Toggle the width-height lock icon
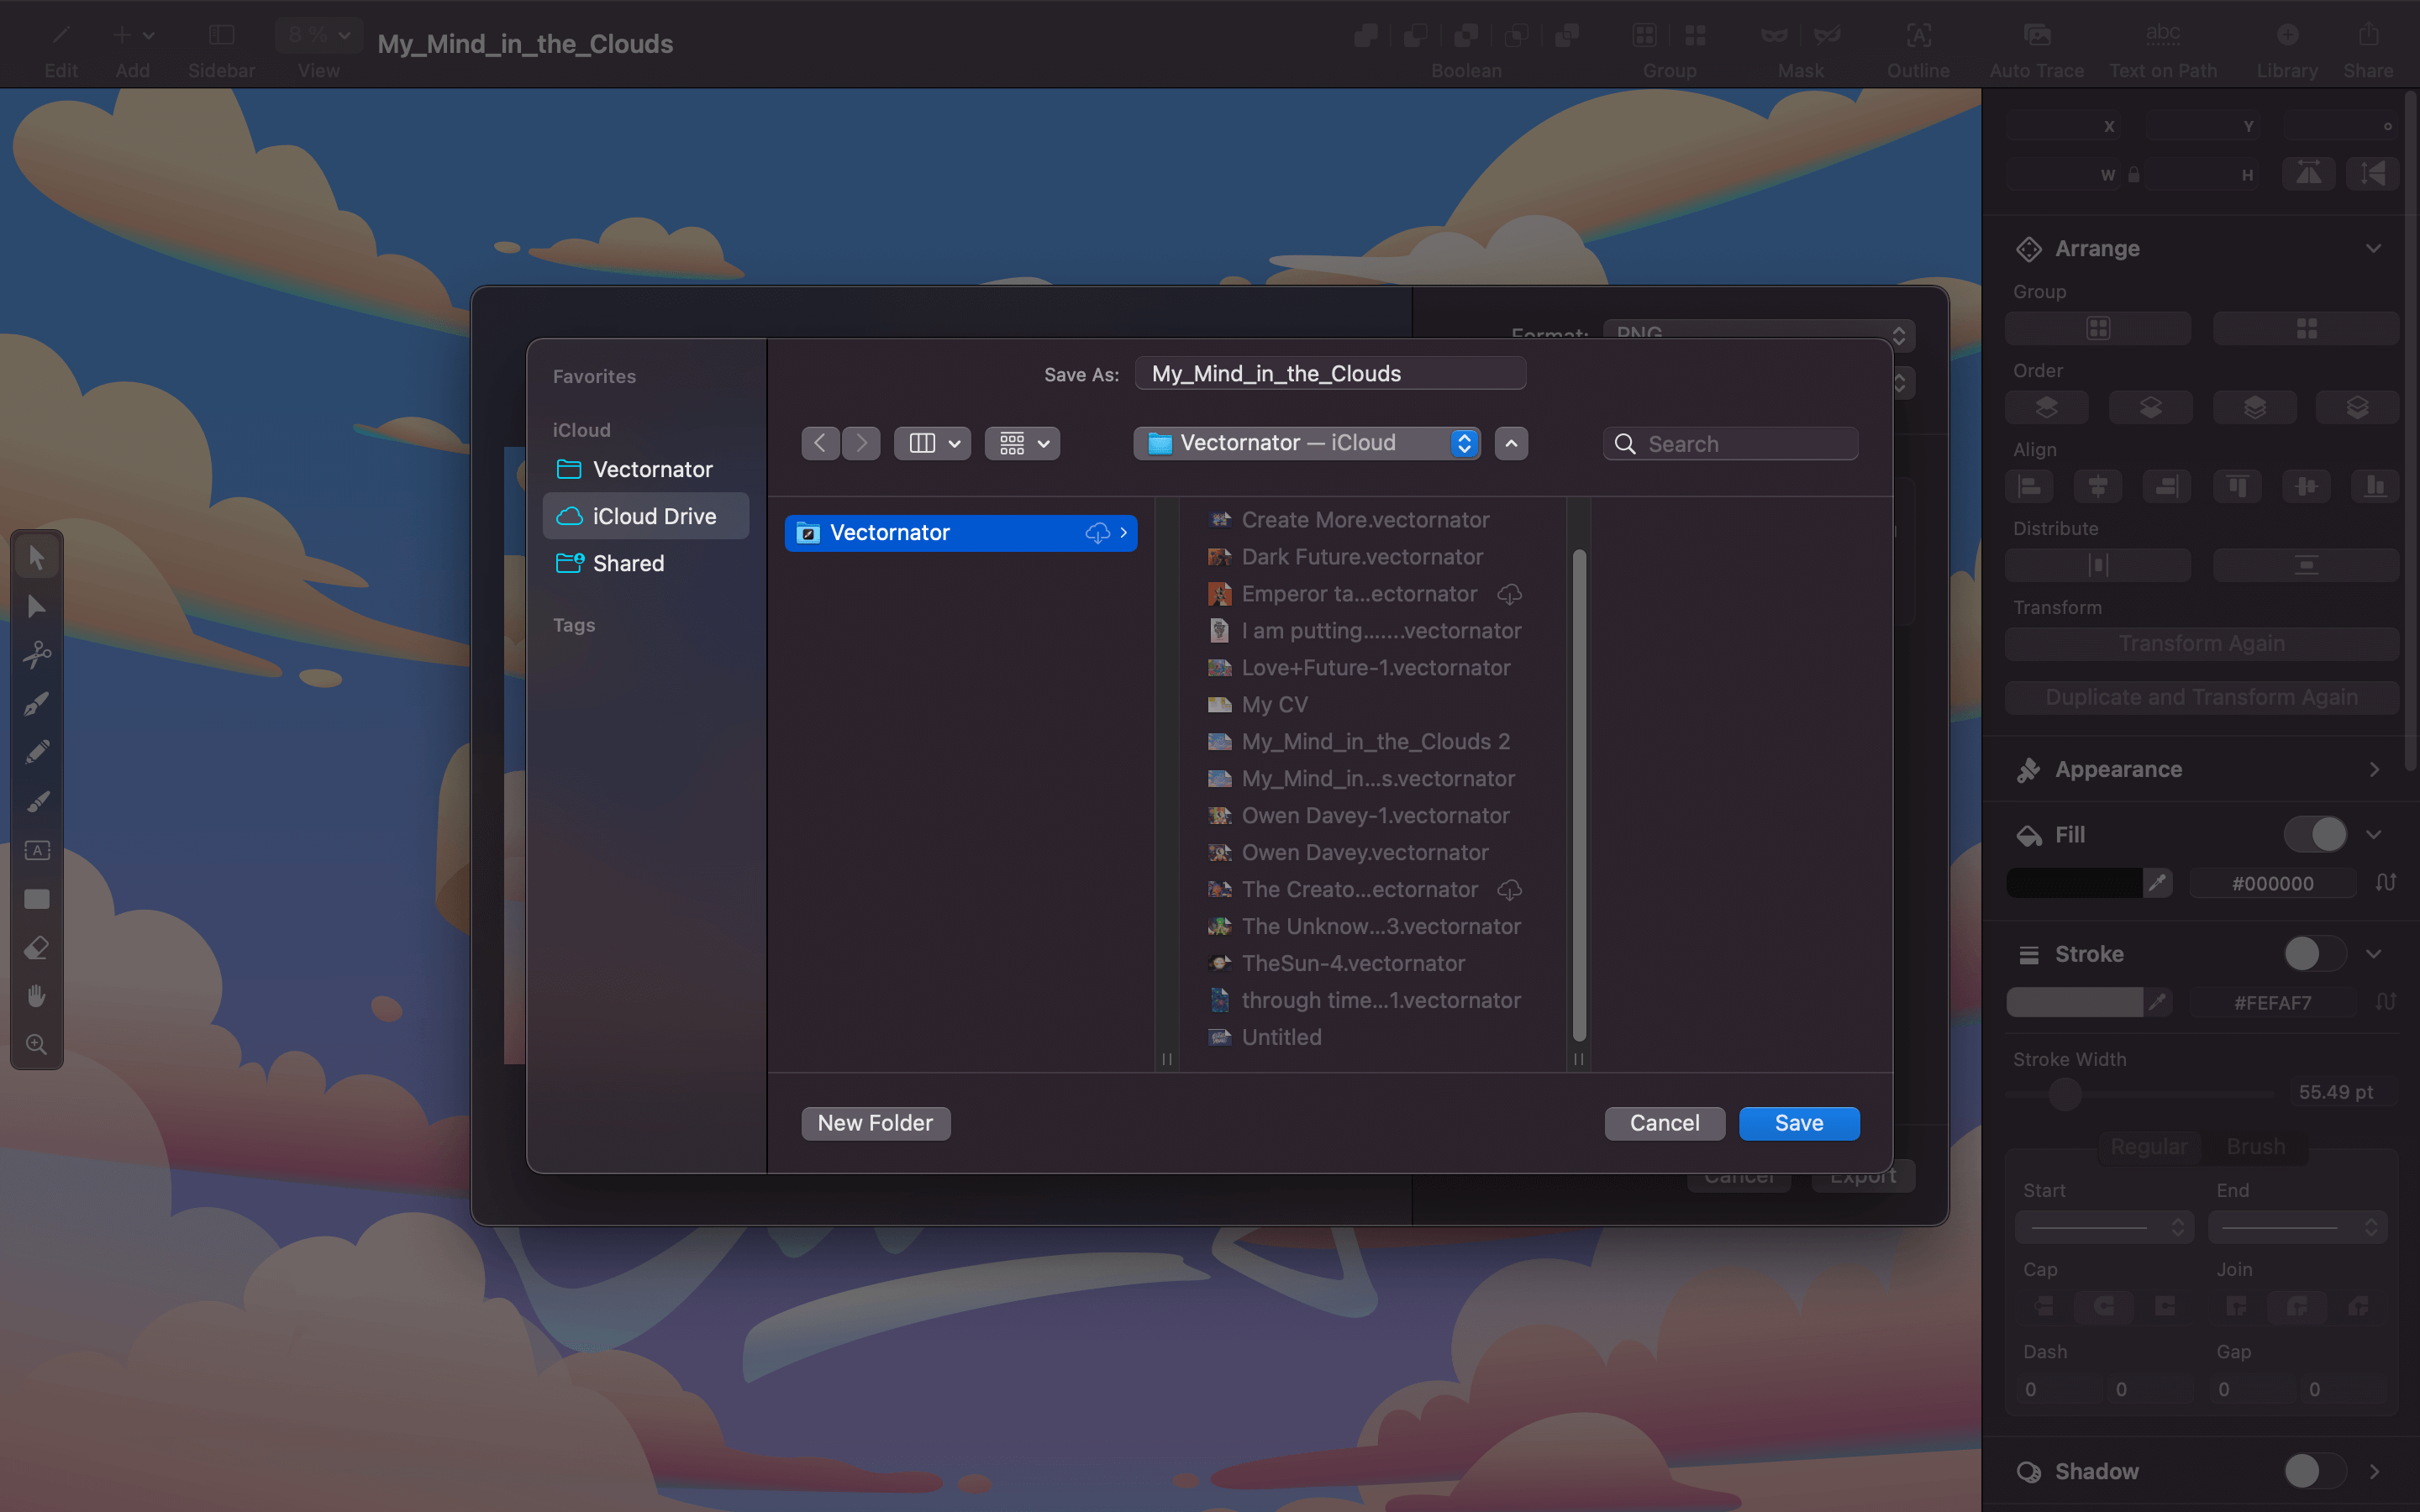This screenshot has width=2420, height=1512. pyautogui.click(x=2134, y=175)
